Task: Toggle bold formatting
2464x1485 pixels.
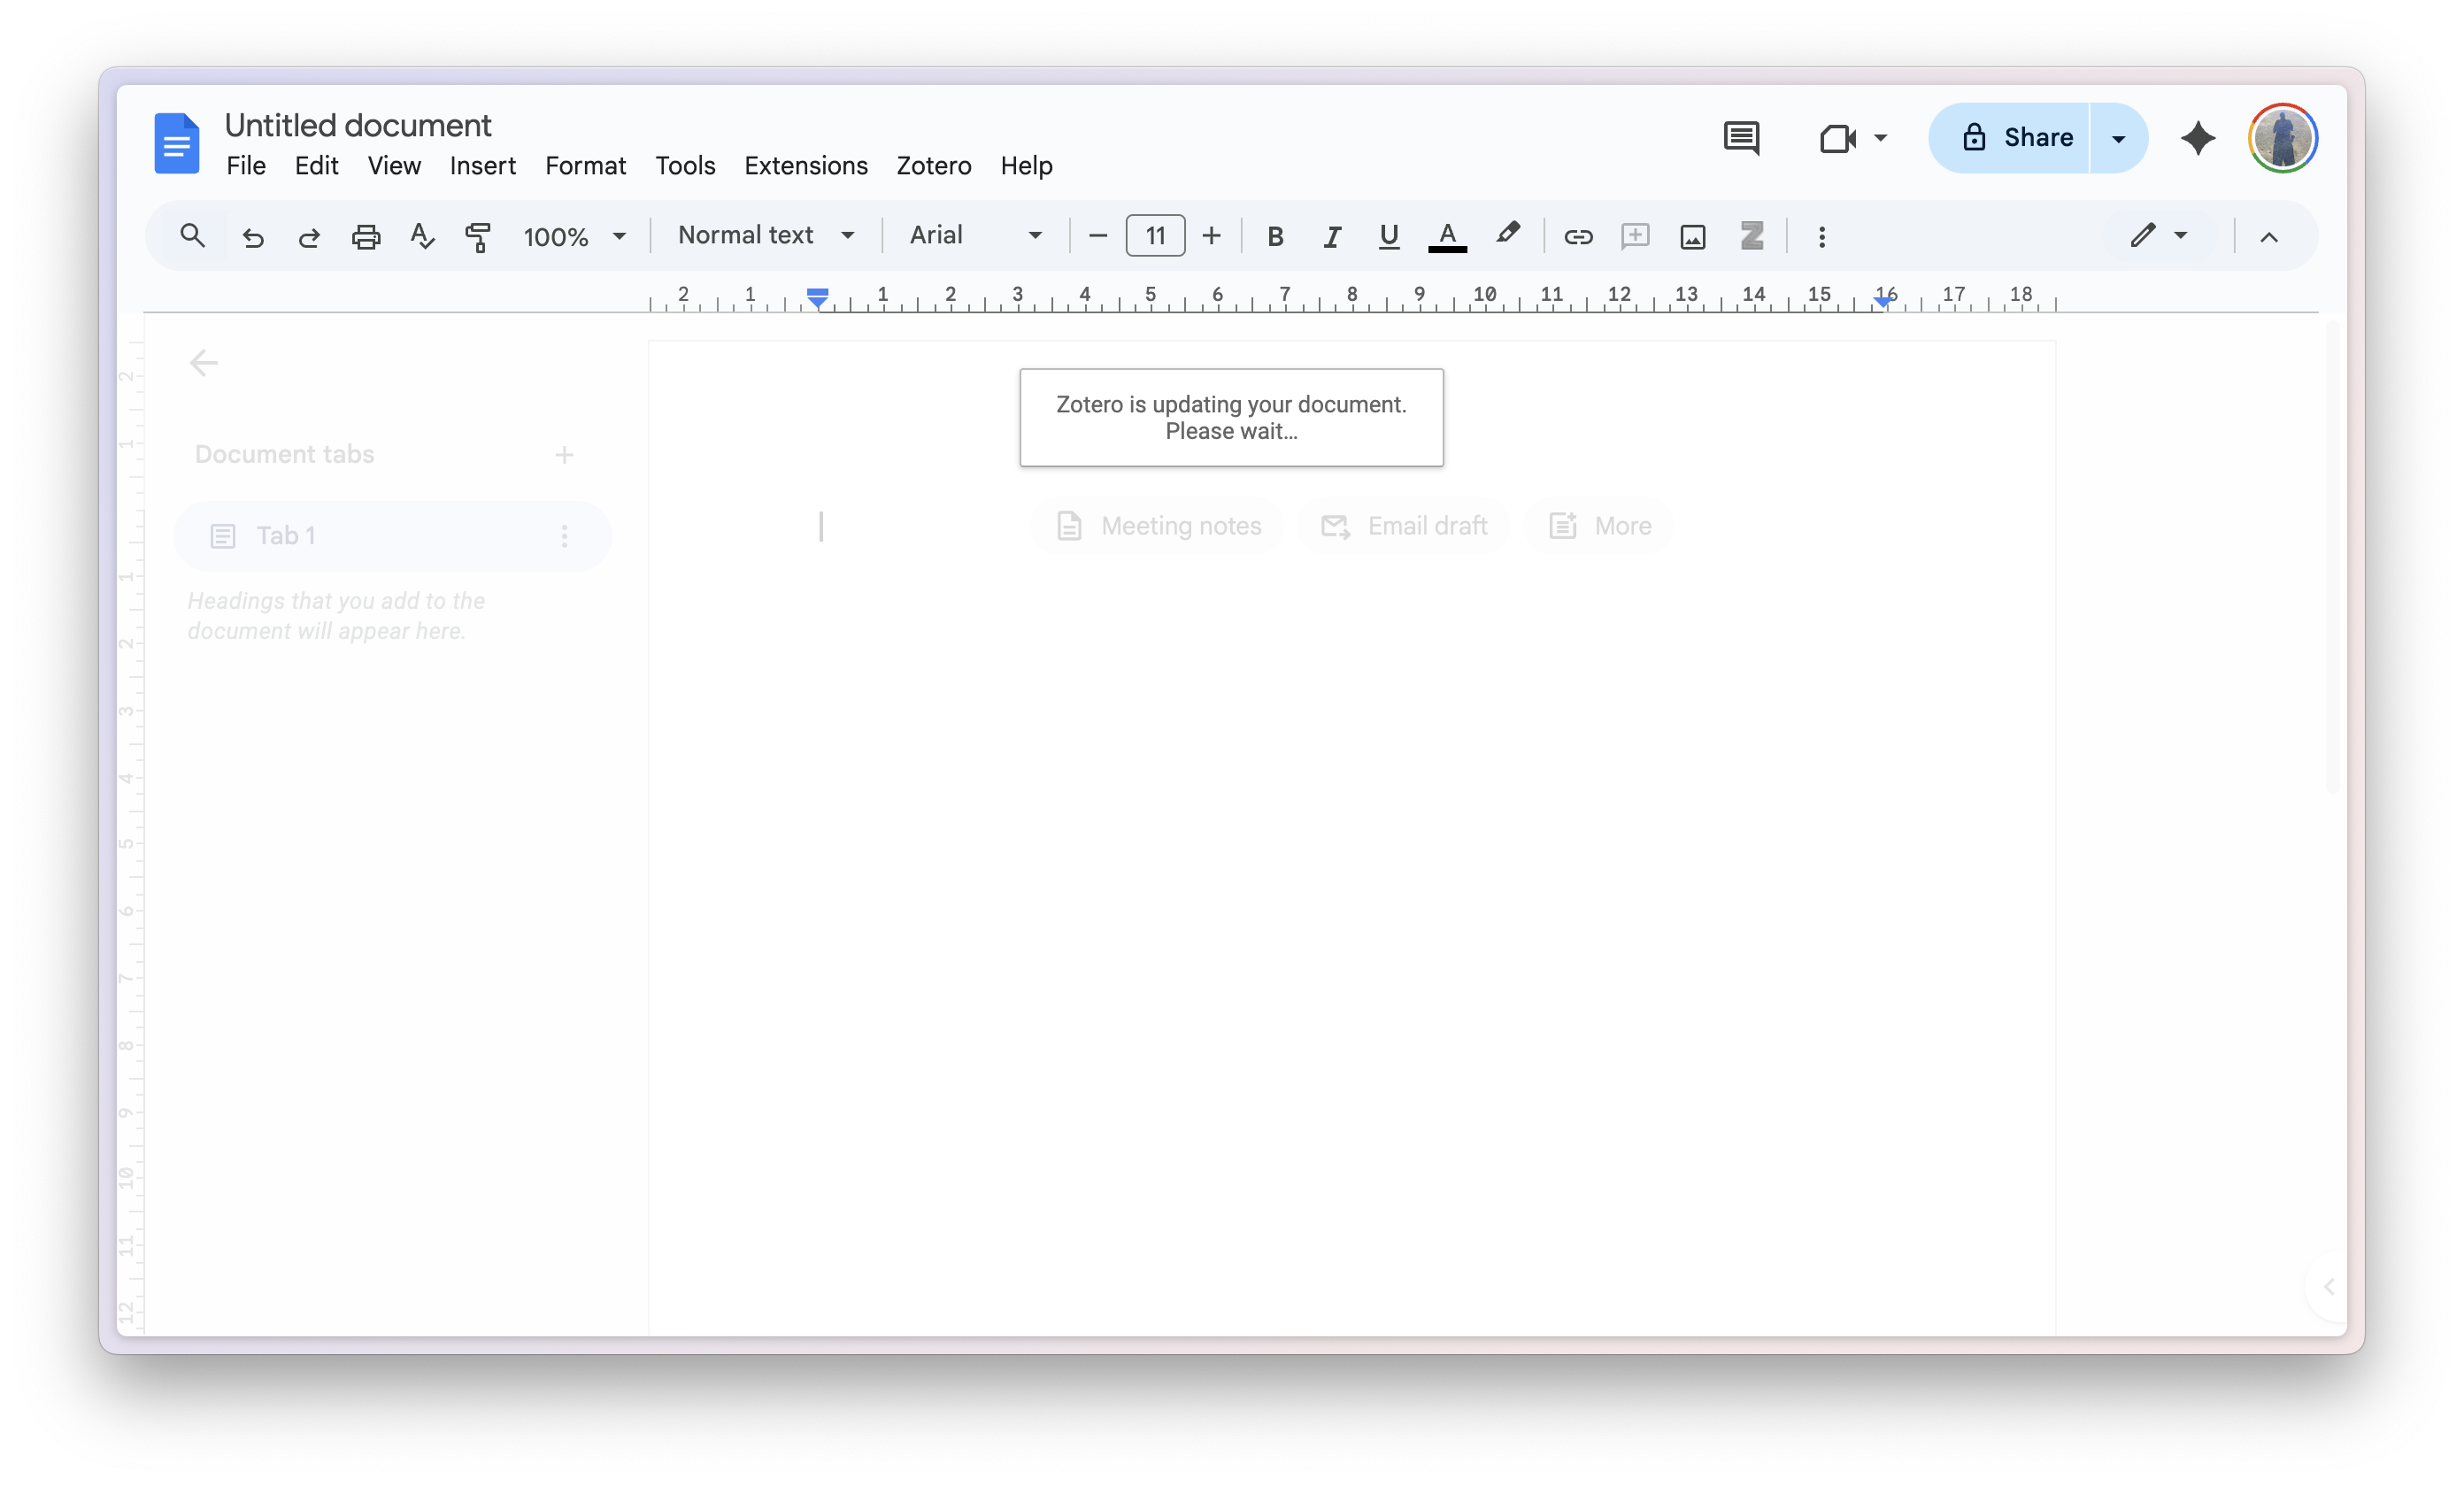Action: pyautogui.click(x=1275, y=237)
